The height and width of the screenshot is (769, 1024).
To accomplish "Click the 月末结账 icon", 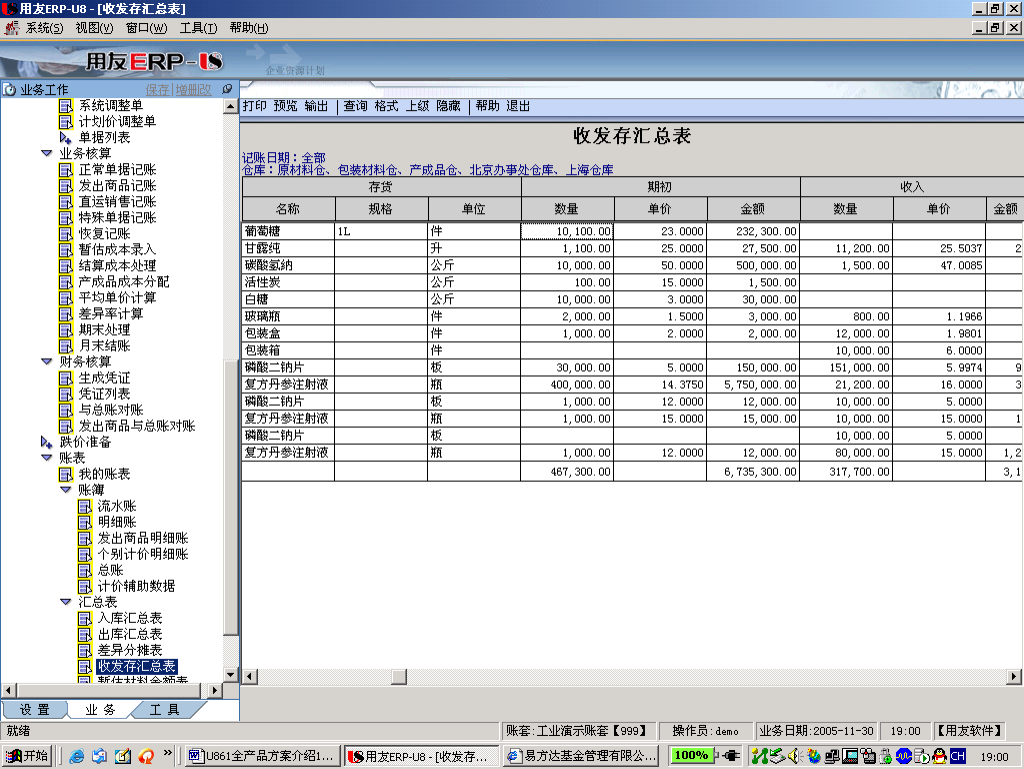I will click(x=66, y=346).
